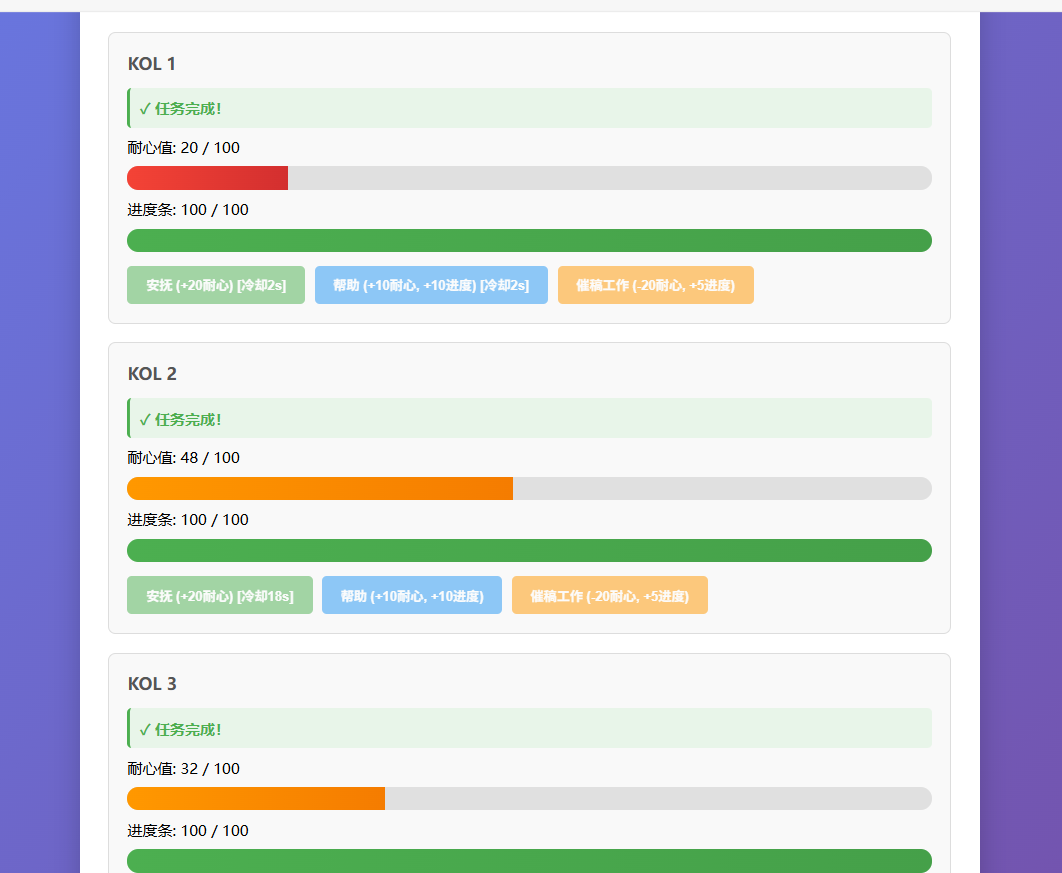The image size is (1062, 873).
Task: Click the checkmark in KOL 1's 任务完成 banner
Action: tap(145, 109)
